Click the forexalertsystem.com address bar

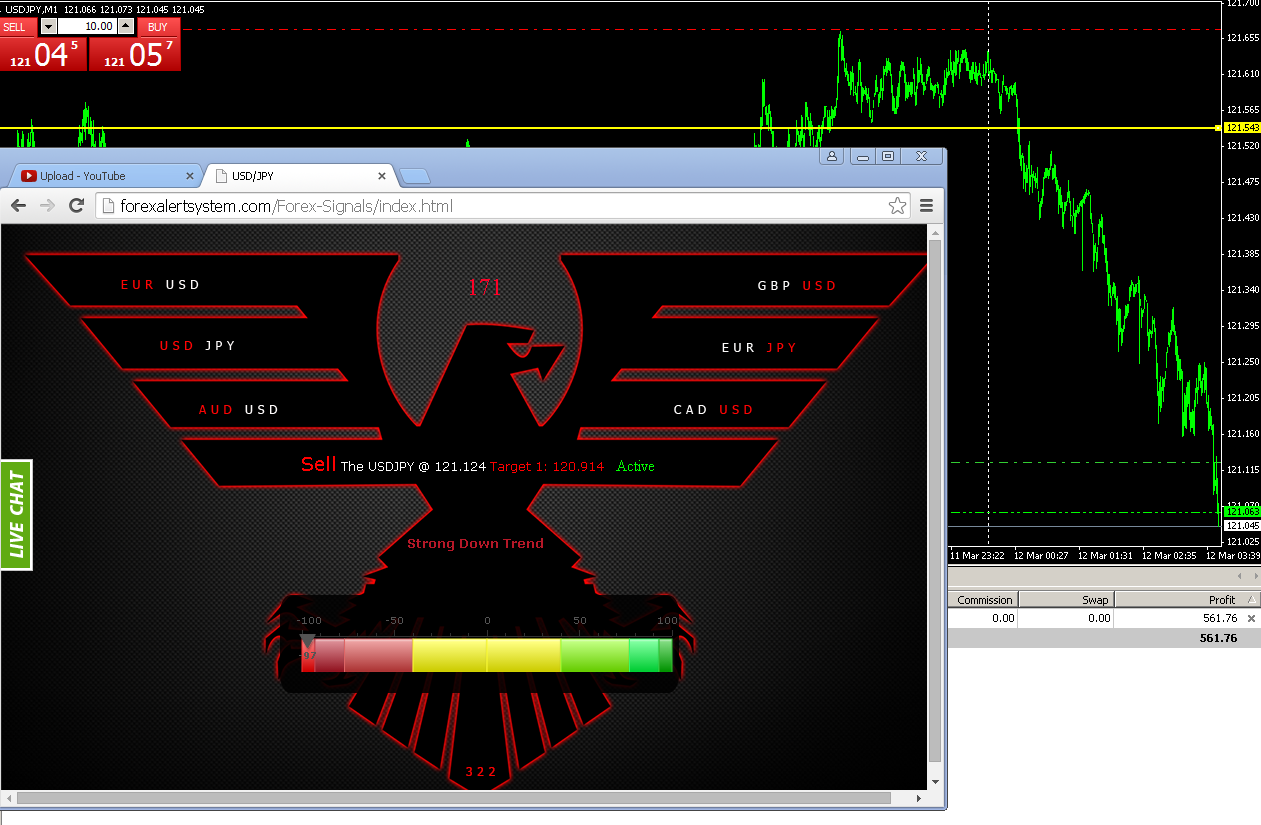[490, 206]
